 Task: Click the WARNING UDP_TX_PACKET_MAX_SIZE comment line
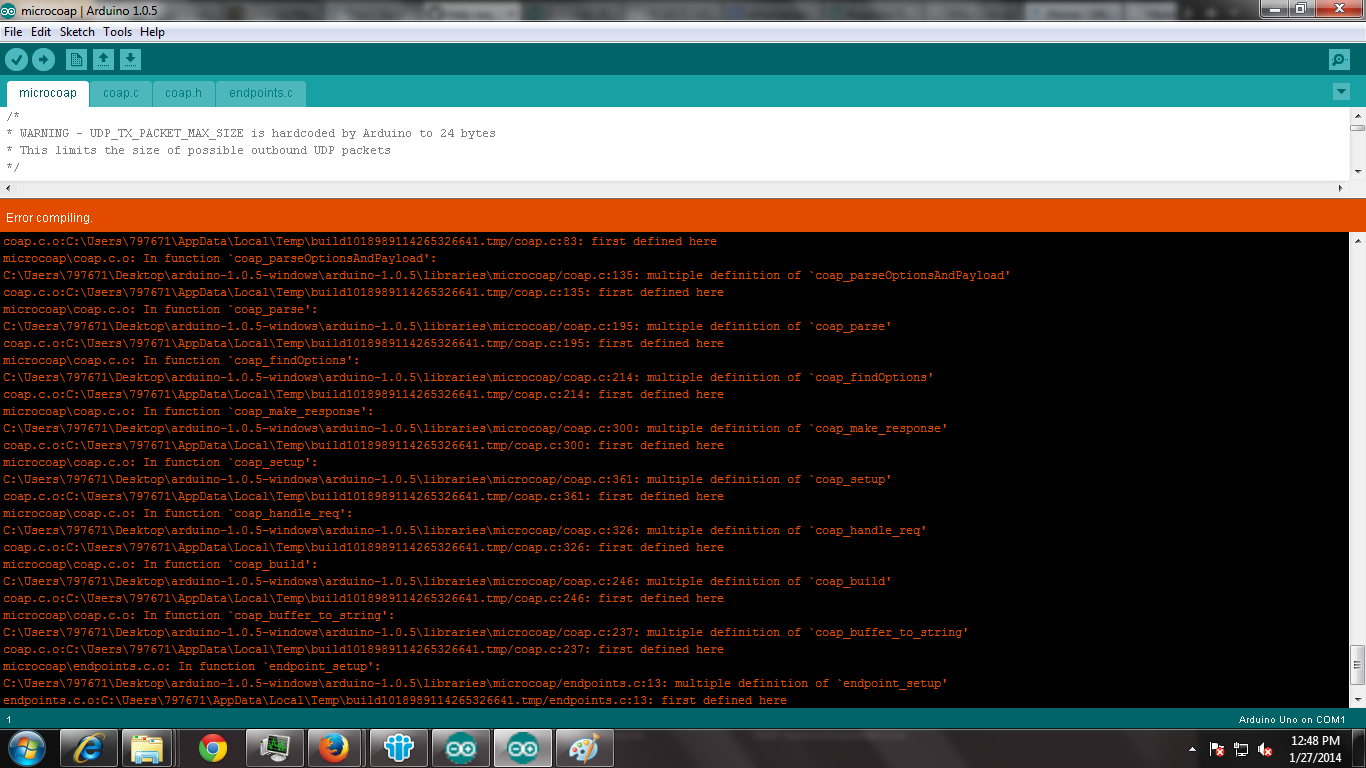click(x=251, y=133)
